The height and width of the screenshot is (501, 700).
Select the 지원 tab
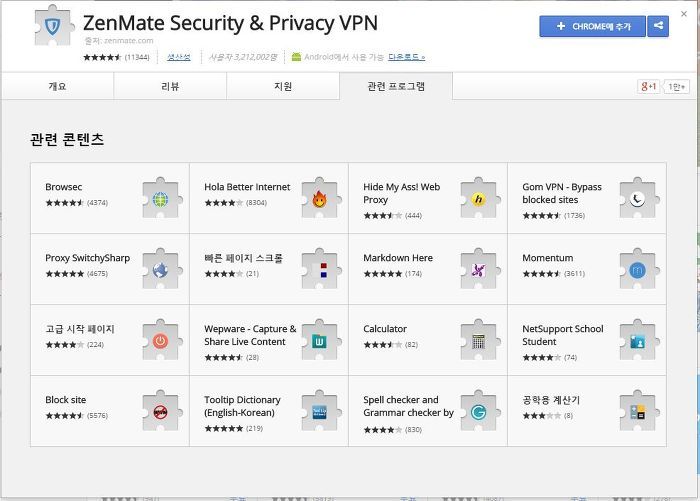[x=283, y=86]
